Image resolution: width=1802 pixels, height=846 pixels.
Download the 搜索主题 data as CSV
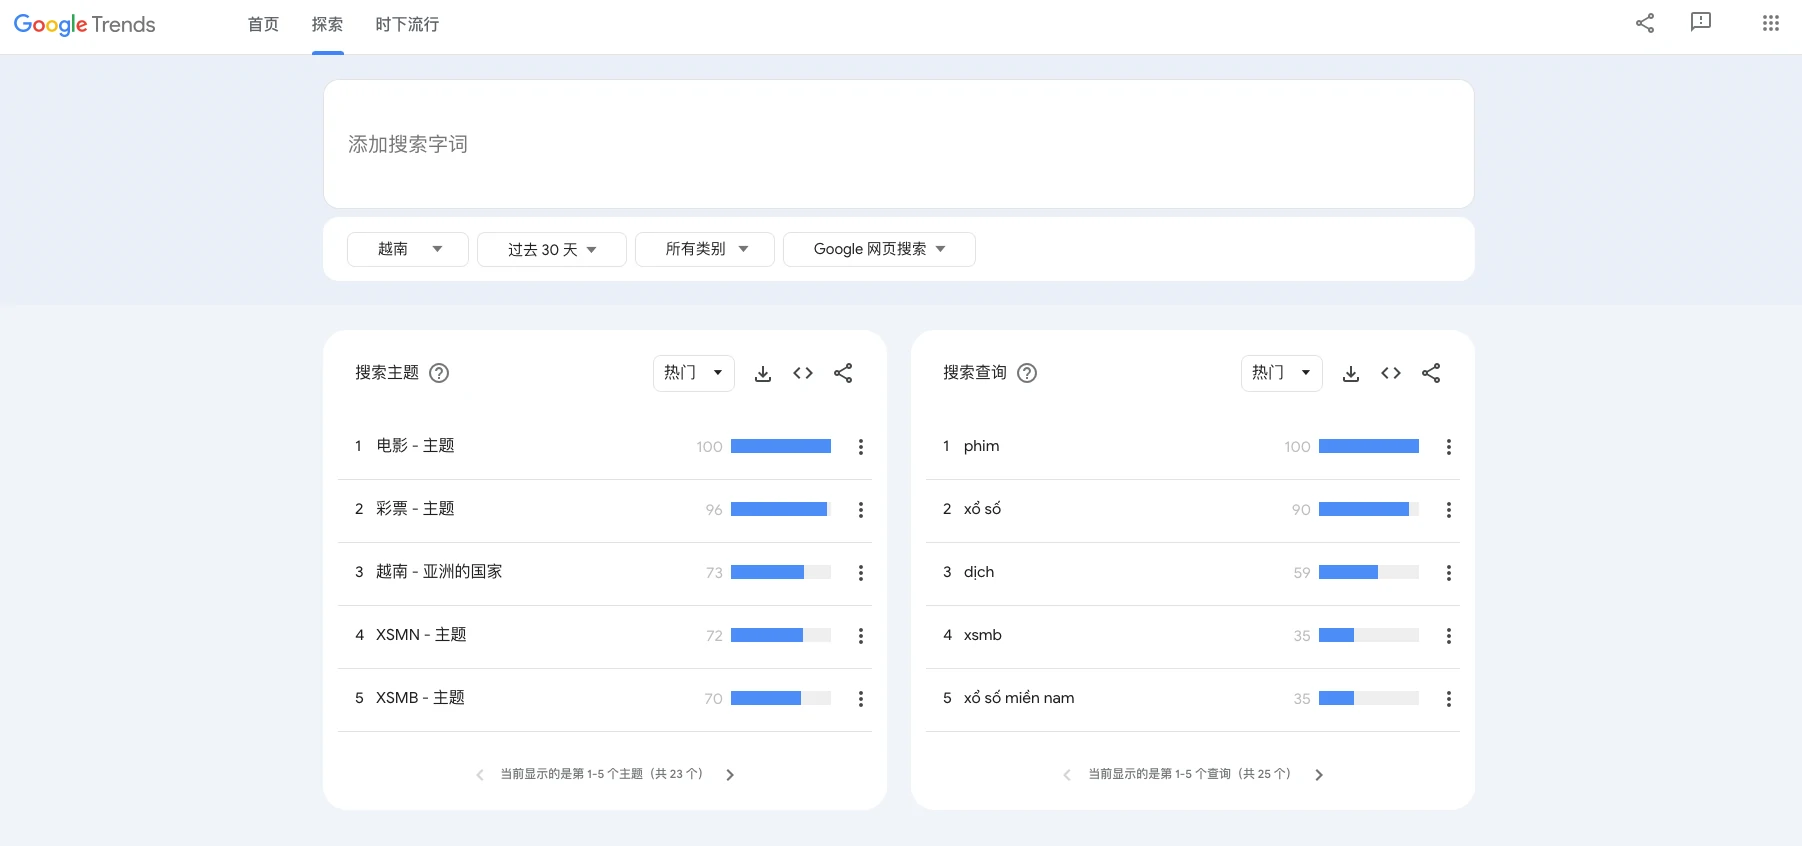click(x=763, y=373)
